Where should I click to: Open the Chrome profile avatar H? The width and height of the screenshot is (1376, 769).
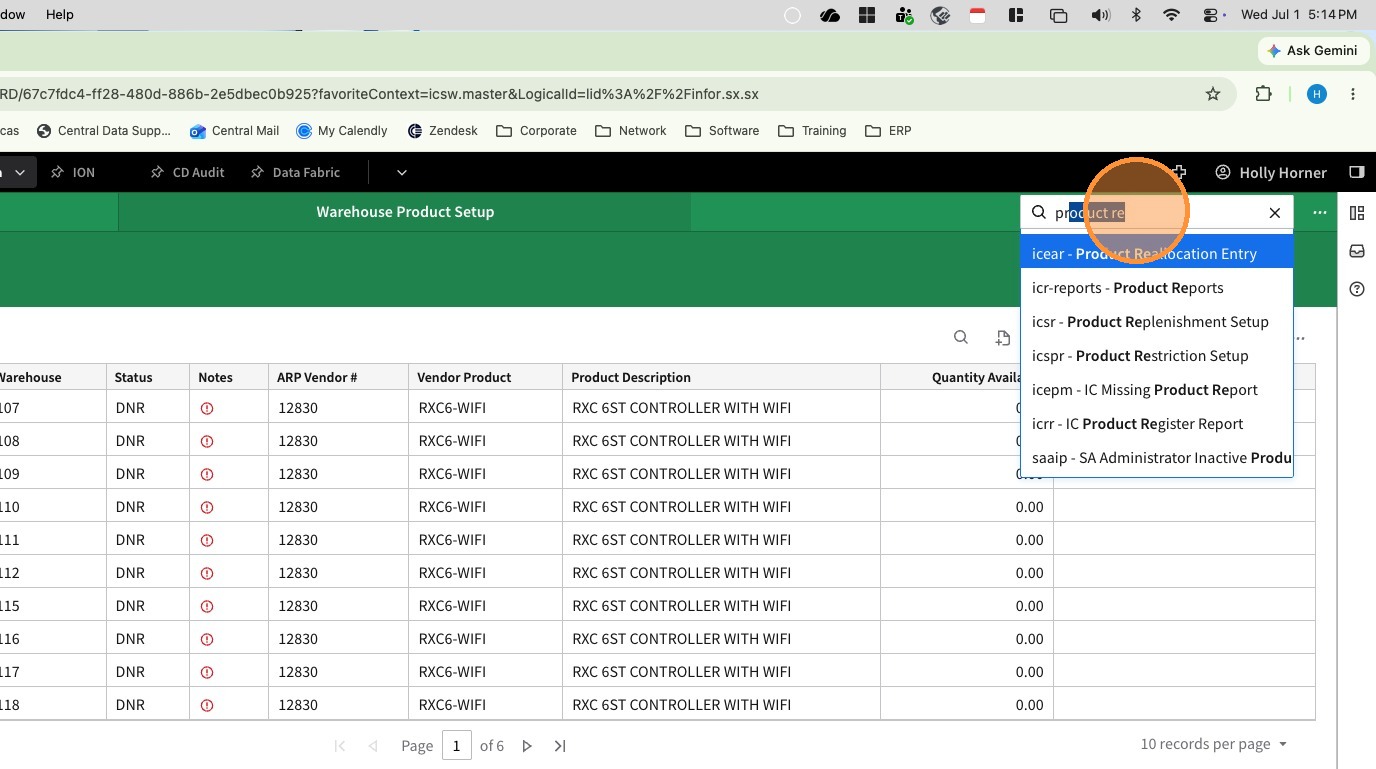tap(1317, 94)
